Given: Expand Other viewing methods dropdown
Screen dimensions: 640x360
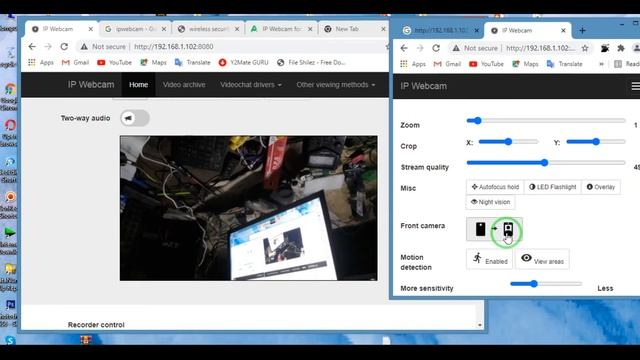Looking at the screenshot, I should click(x=336, y=85).
